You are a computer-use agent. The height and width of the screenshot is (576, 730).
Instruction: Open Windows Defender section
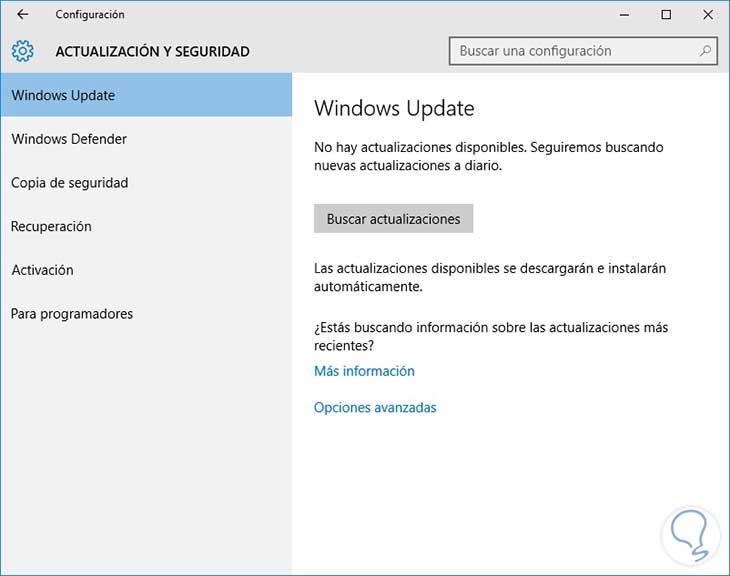pos(146,139)
